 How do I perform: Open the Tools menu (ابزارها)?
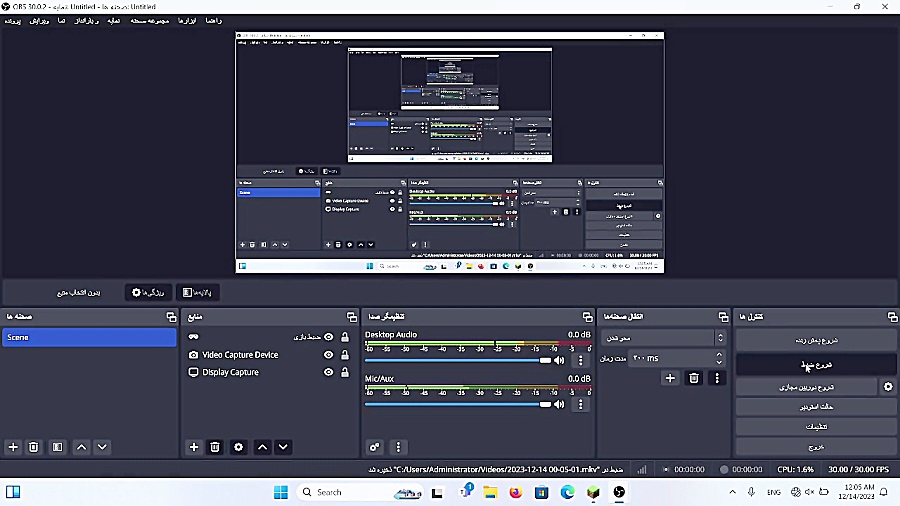(187, 21)
